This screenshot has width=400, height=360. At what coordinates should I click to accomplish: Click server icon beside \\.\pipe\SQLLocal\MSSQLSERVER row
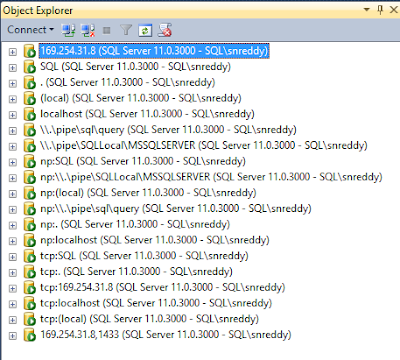(29, 146)
